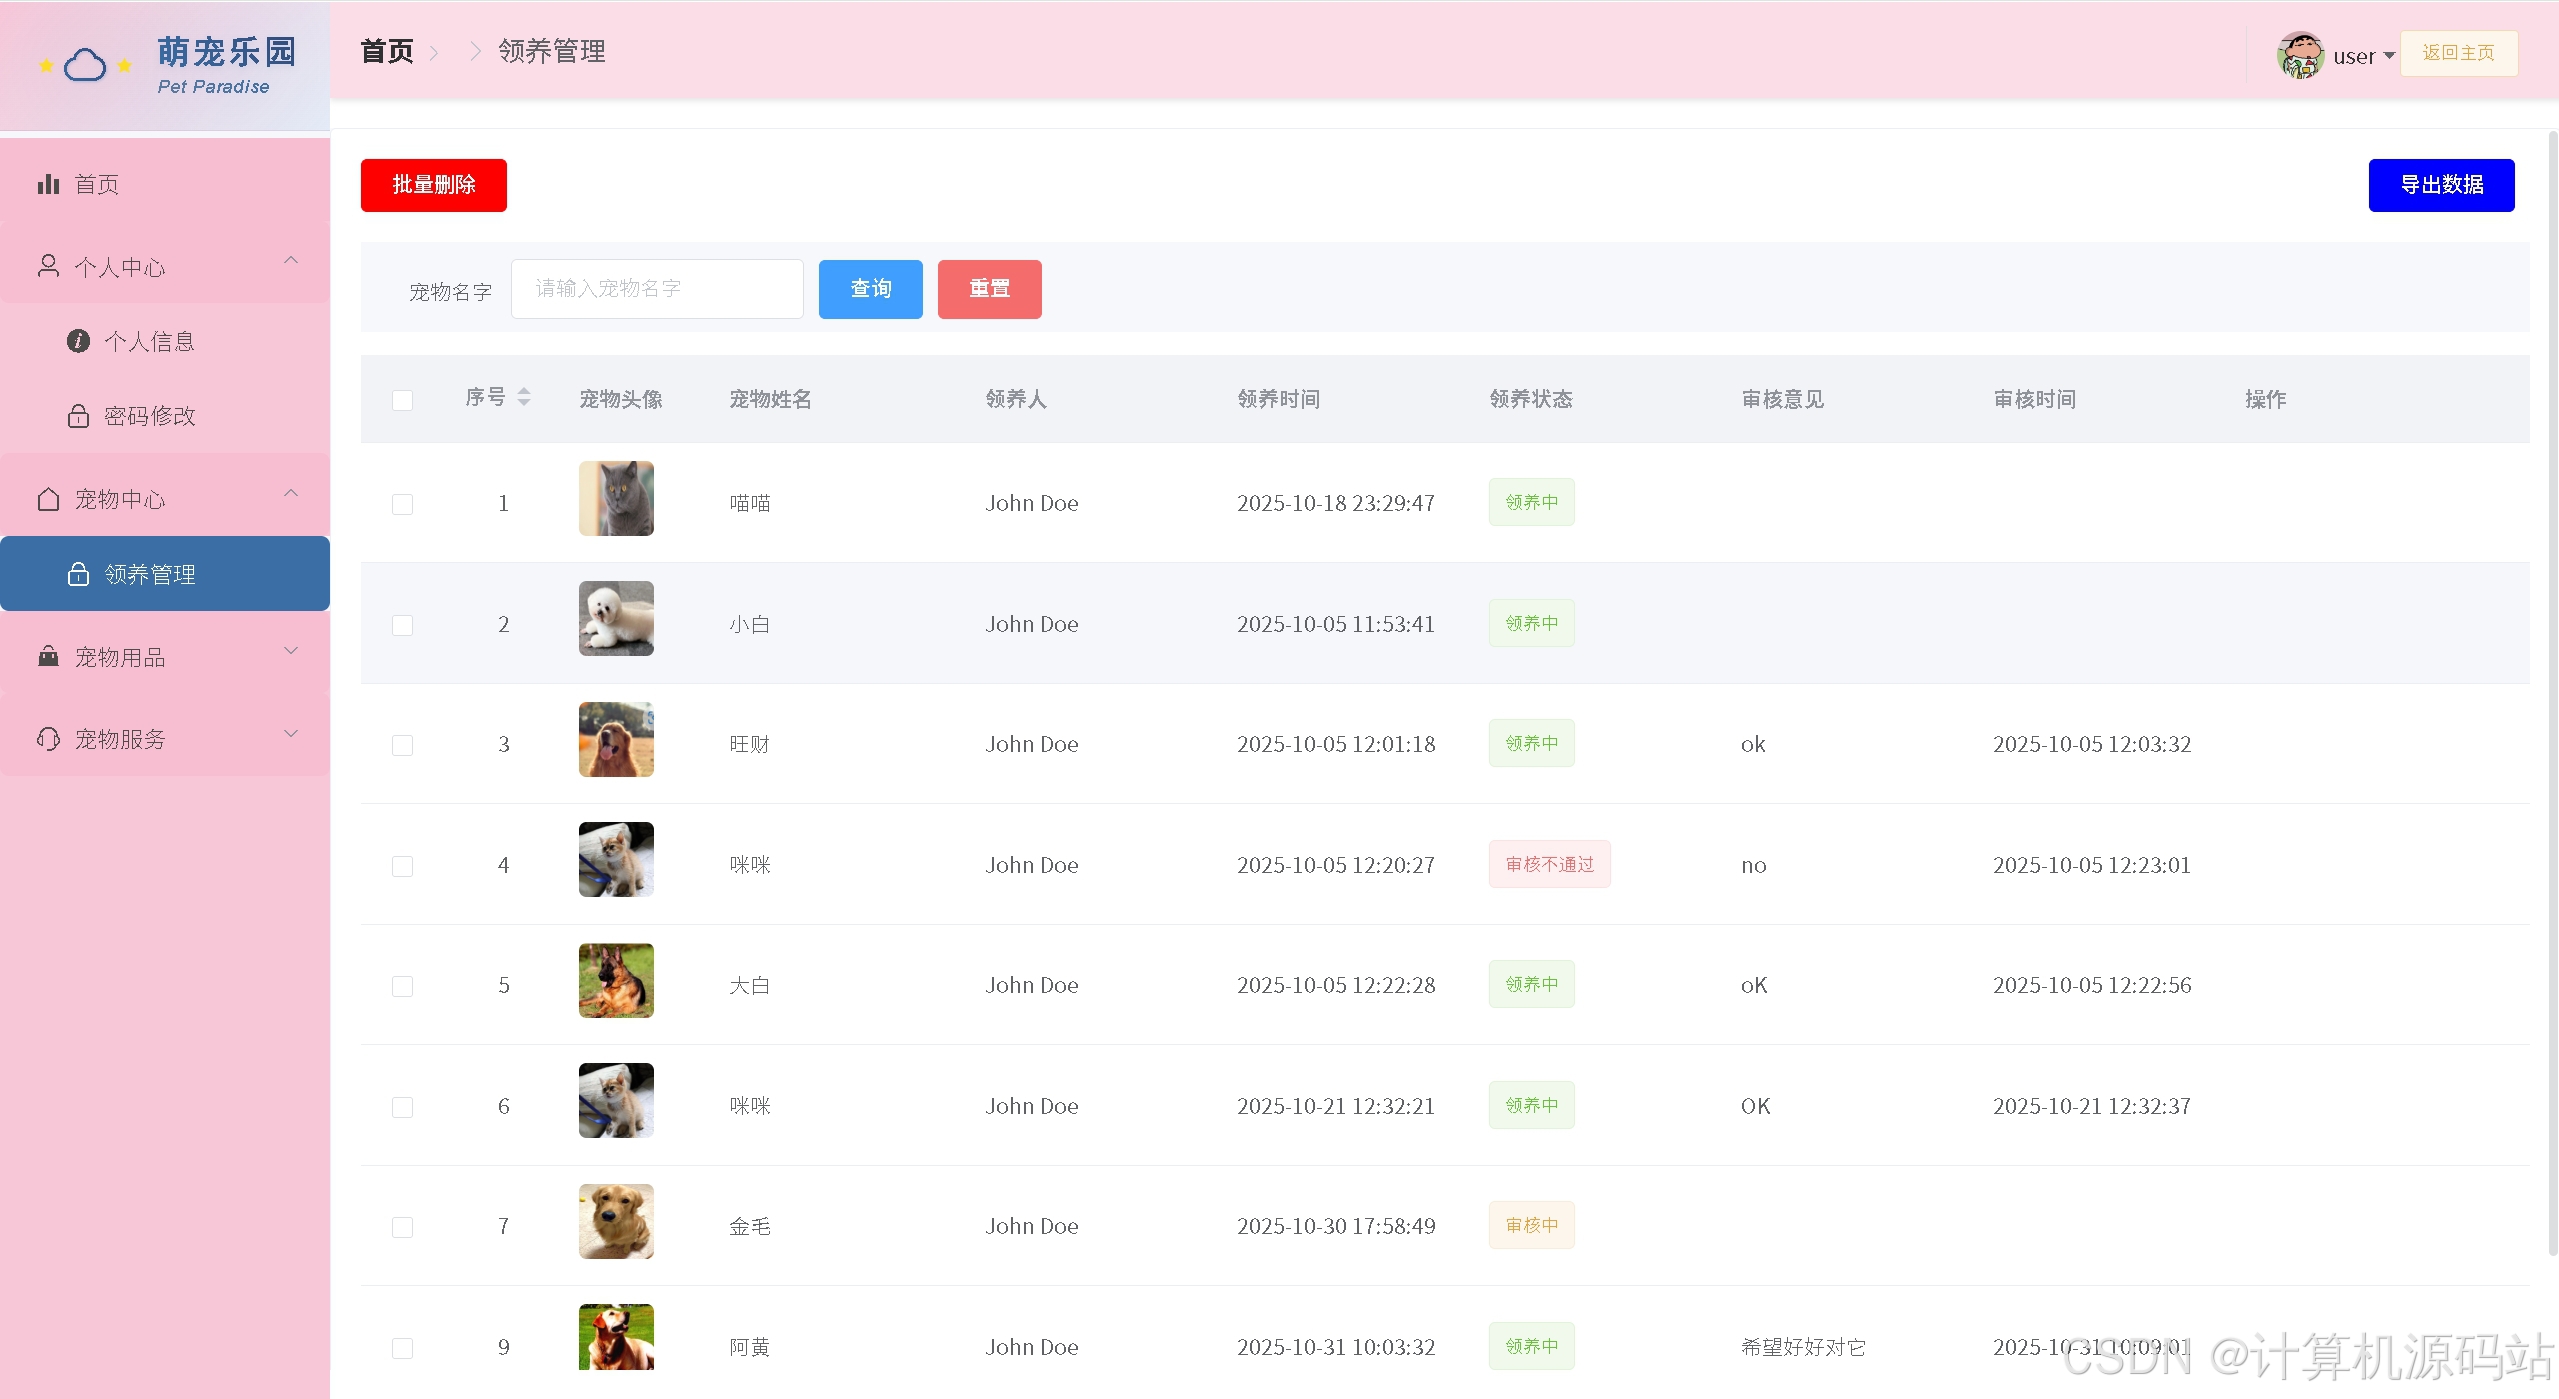Open the German shepherd thumbnail for 大白

point(616,980)
